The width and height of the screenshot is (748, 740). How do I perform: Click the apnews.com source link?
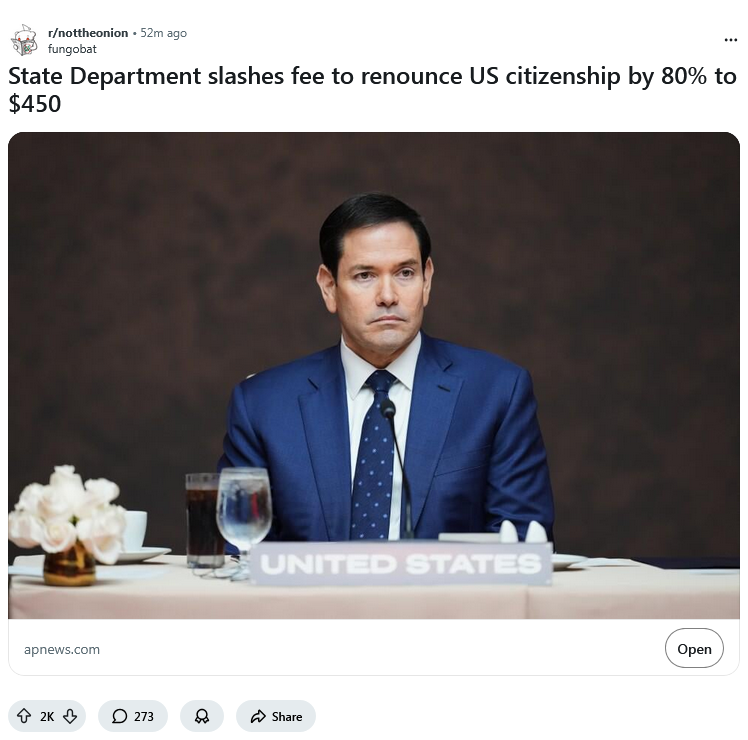point(62,649)
